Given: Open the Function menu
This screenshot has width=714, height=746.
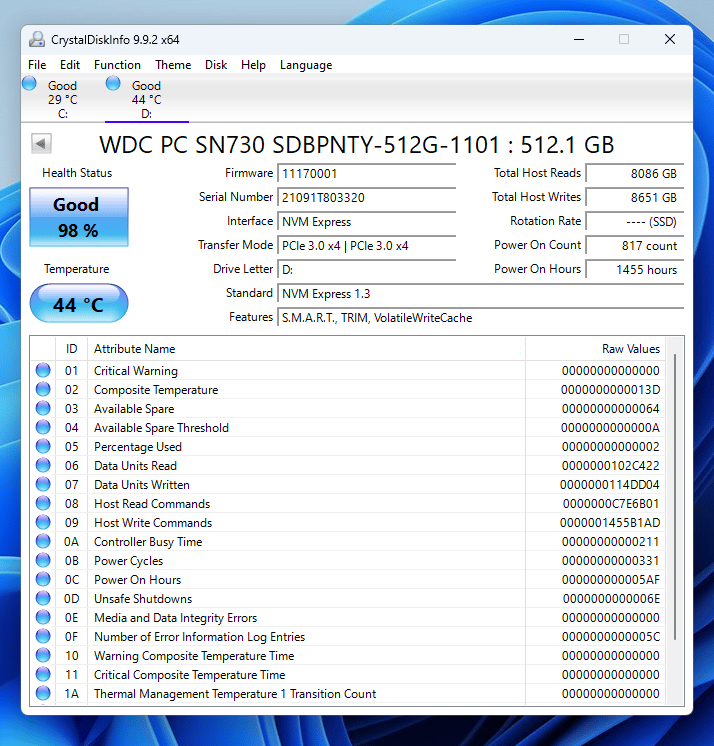Looking at the screenshot, I should point(117,65).
